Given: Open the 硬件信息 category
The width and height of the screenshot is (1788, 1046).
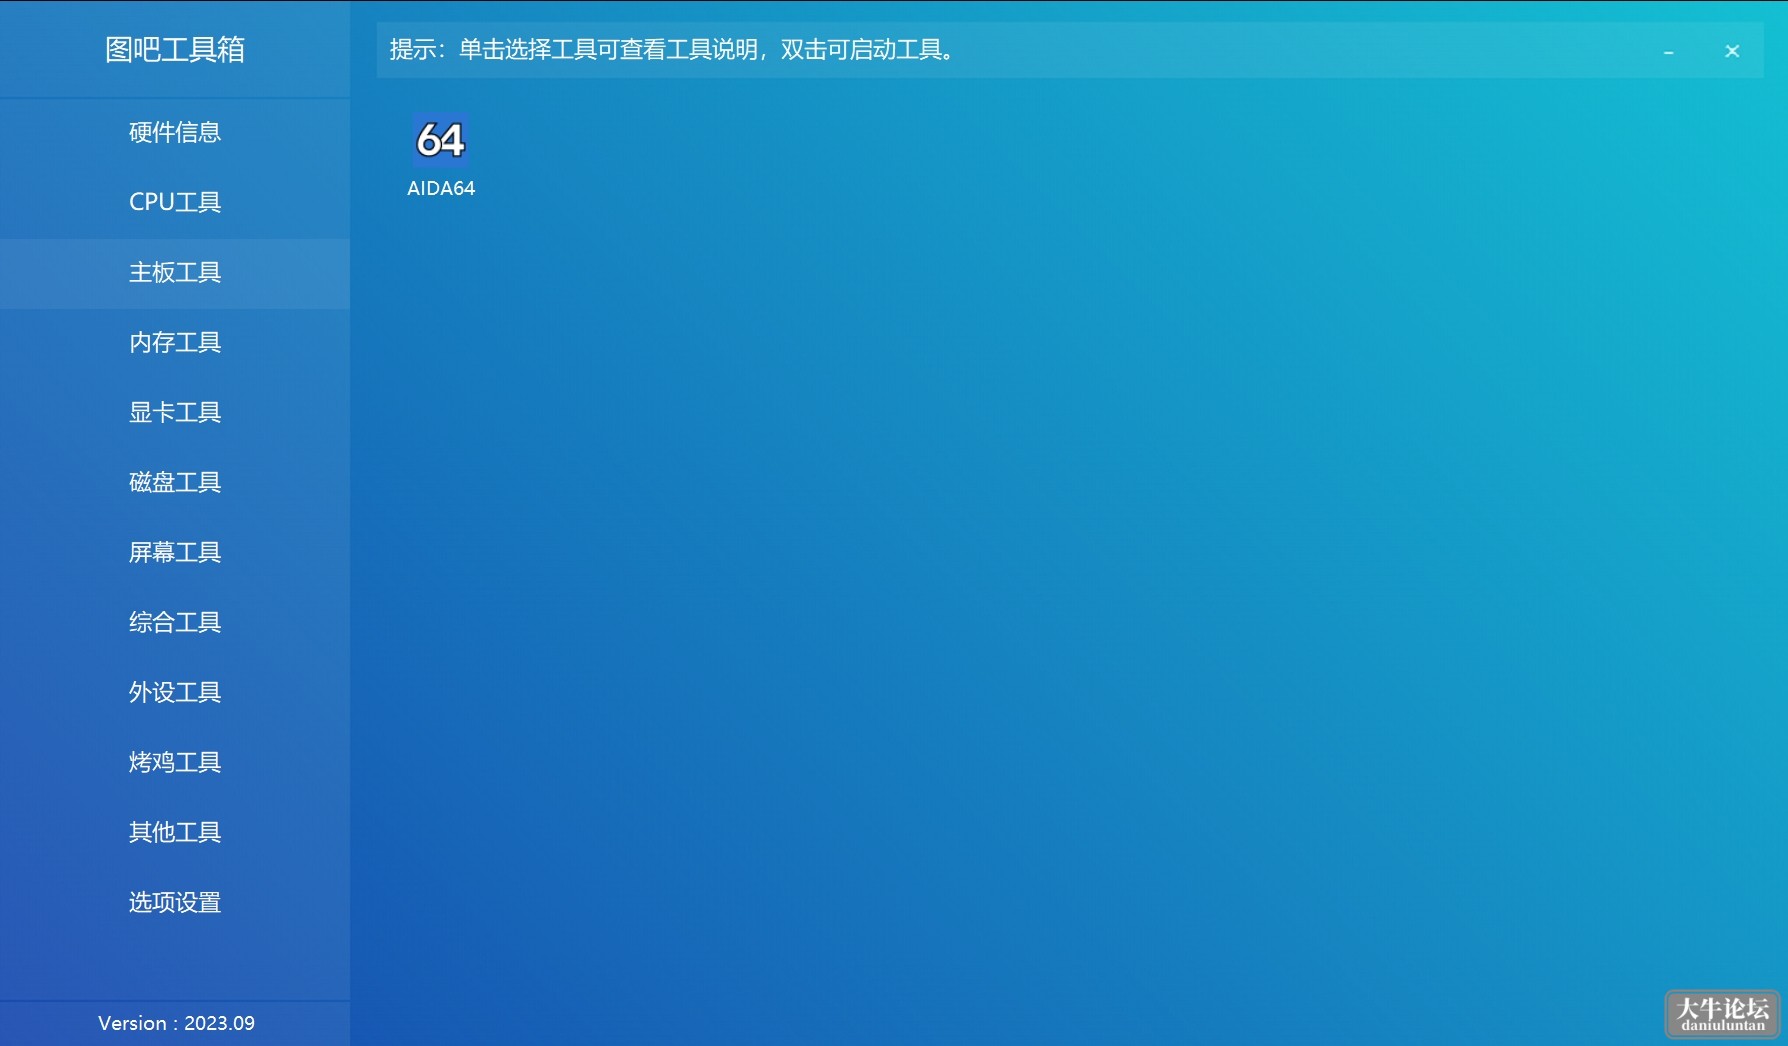Looking at the screenshot, I should tap(175, 132).
